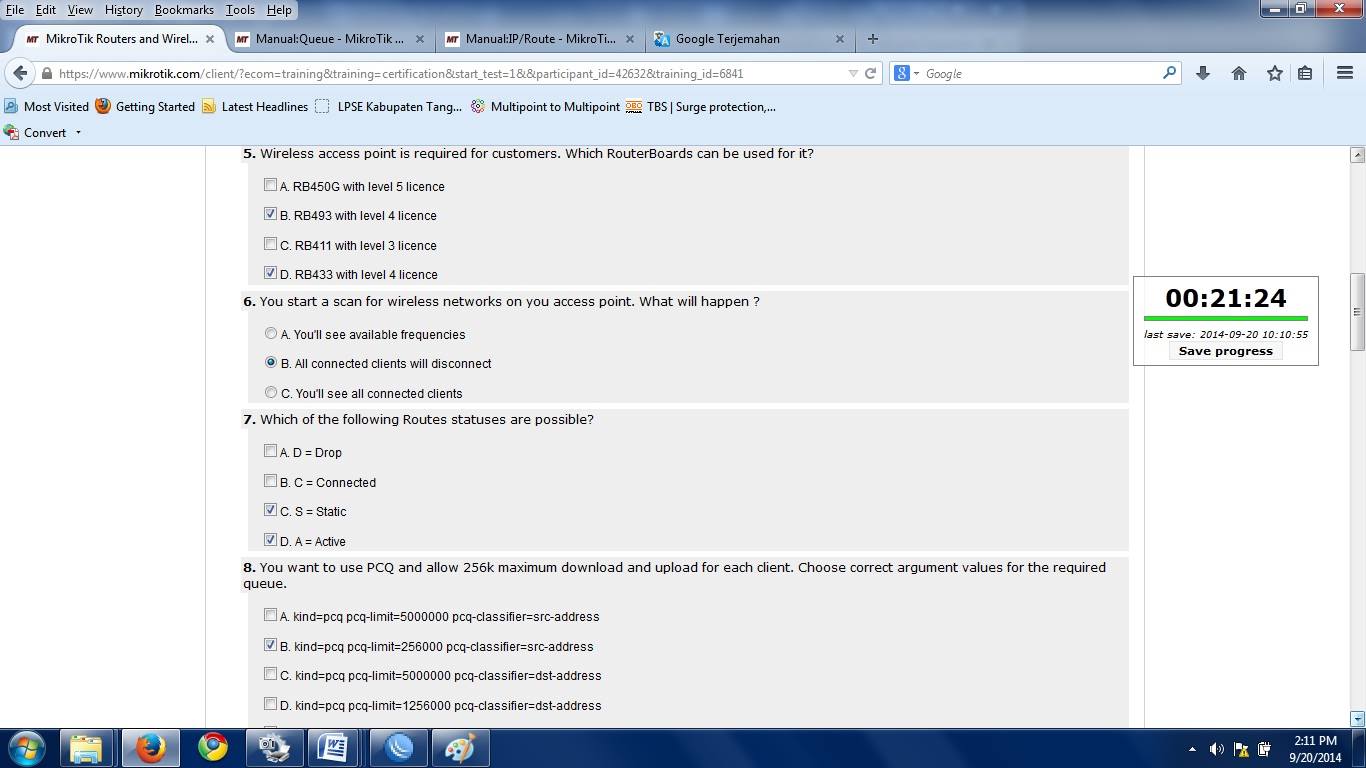The width and height of the screenshot is (1366, 768).
Task: Check pcq-limit=5000000 dst-address option
Action: (x=271, y=674)
